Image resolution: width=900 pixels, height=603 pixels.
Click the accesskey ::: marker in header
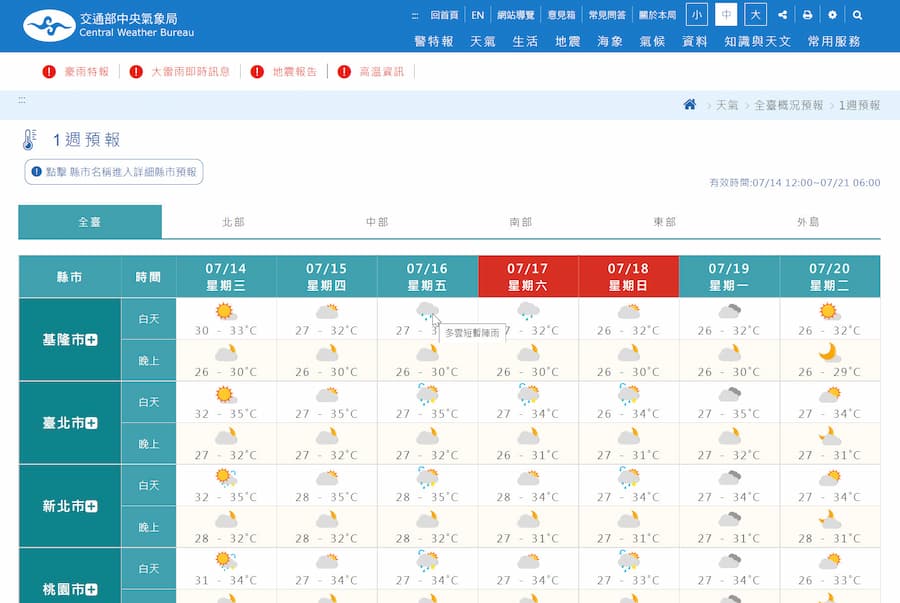(415, 16)
